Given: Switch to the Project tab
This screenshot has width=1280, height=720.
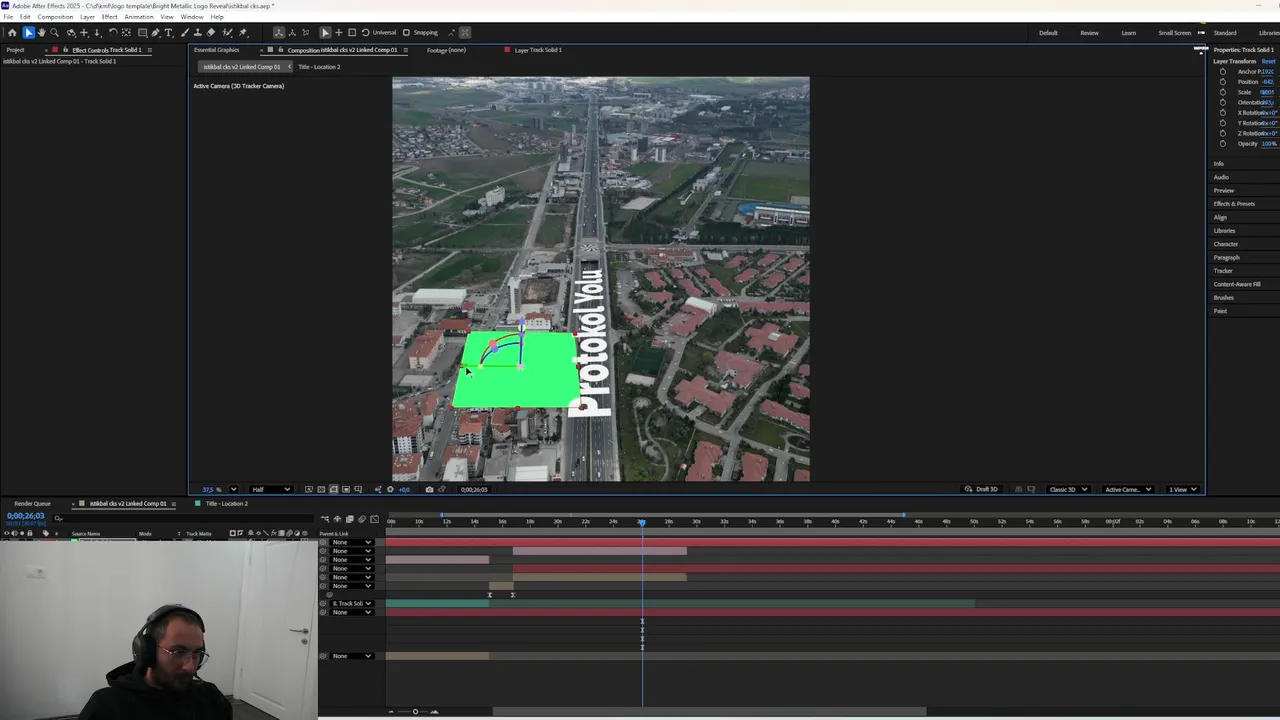Looking at the screenshot, I should pos(15,50).
